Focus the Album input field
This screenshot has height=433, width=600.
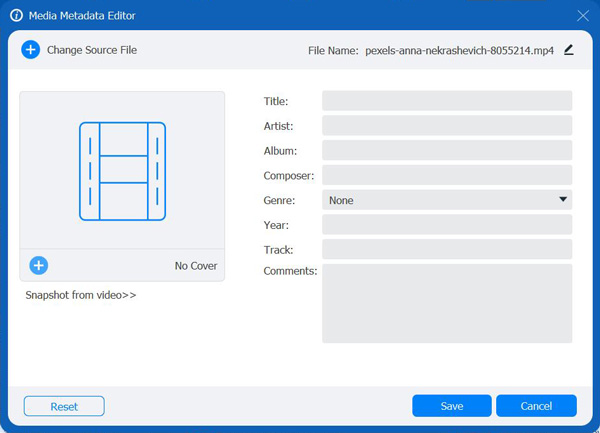pyautogui.click(x=447, y=150)
